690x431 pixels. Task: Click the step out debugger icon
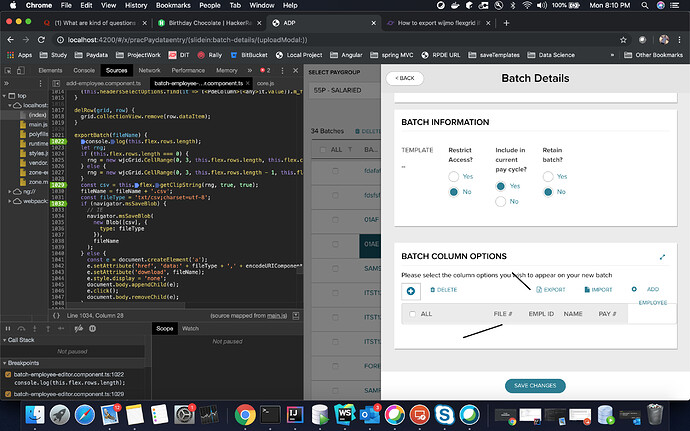tap(48, 328)
